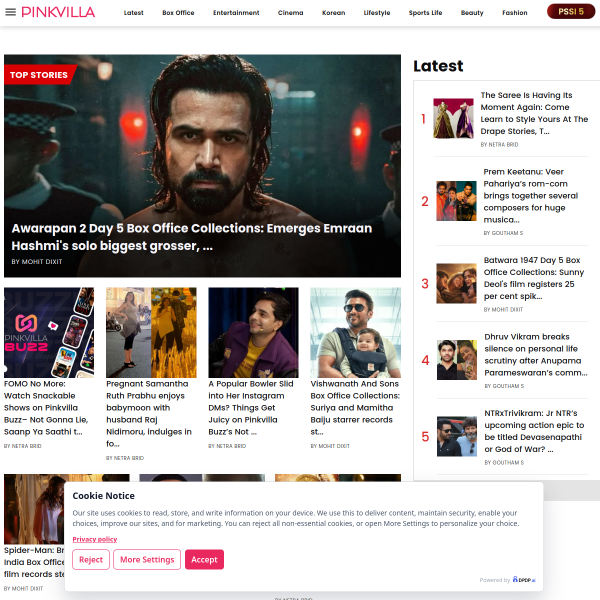The image size is (600, 600).
Task: Open NTRxTrivikram Jr NTR article
Action: (x=534, y=431)
